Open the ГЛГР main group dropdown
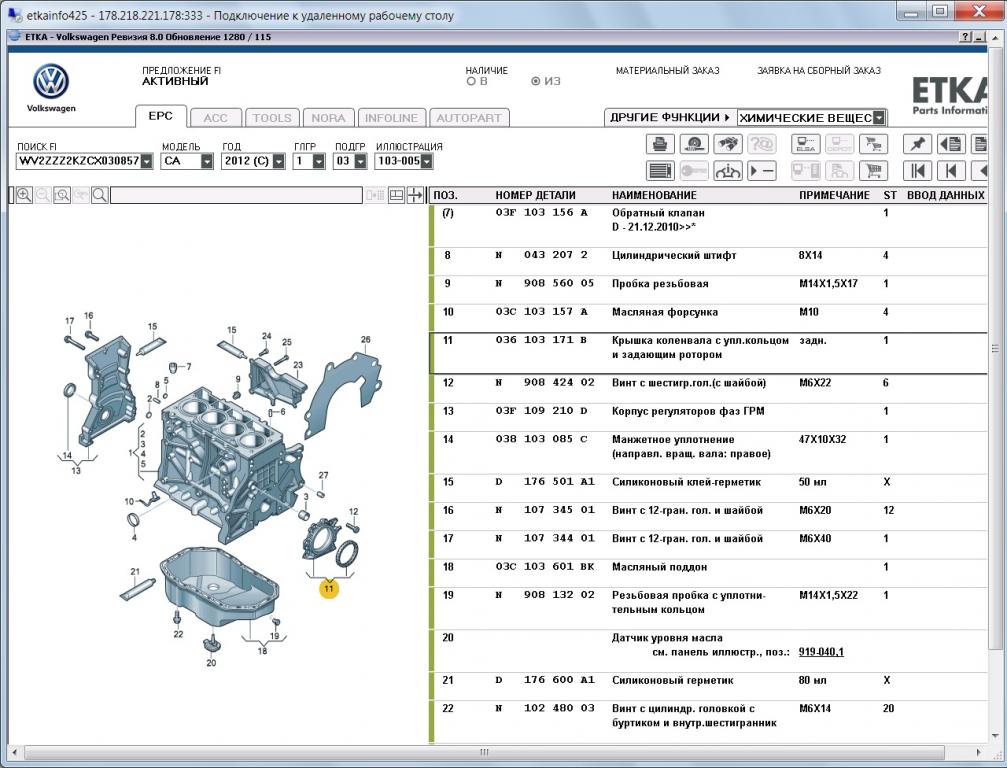The image size is (1007, 768). click(319, 161)
